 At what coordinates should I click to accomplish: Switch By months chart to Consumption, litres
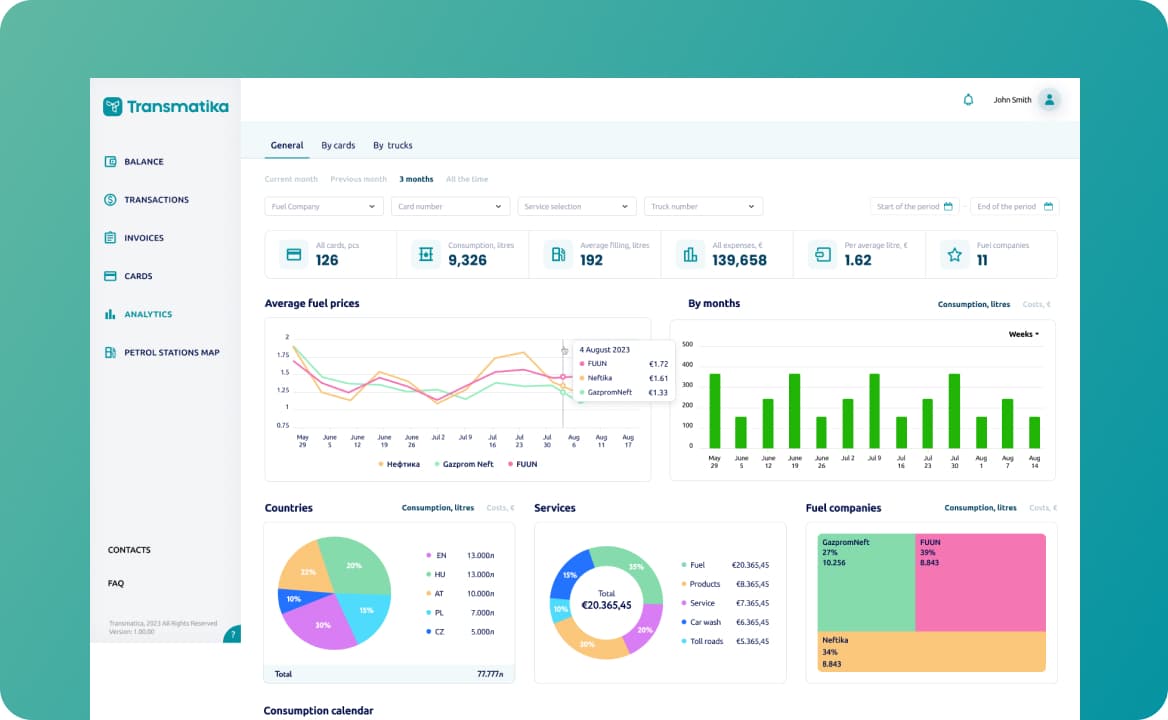click(x=974, y=305)
